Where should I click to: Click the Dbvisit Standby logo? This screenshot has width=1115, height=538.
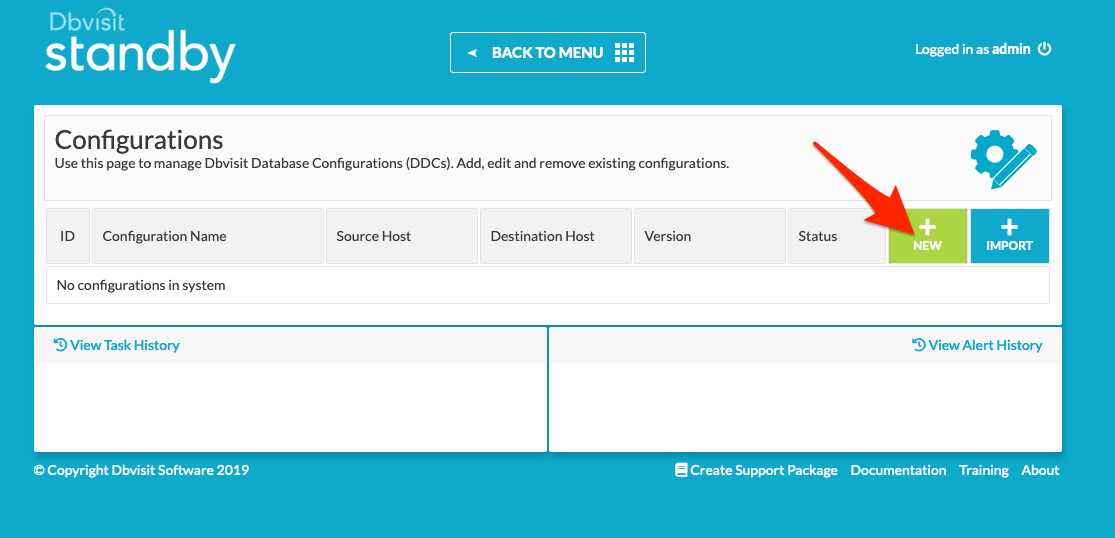[139, 47]
